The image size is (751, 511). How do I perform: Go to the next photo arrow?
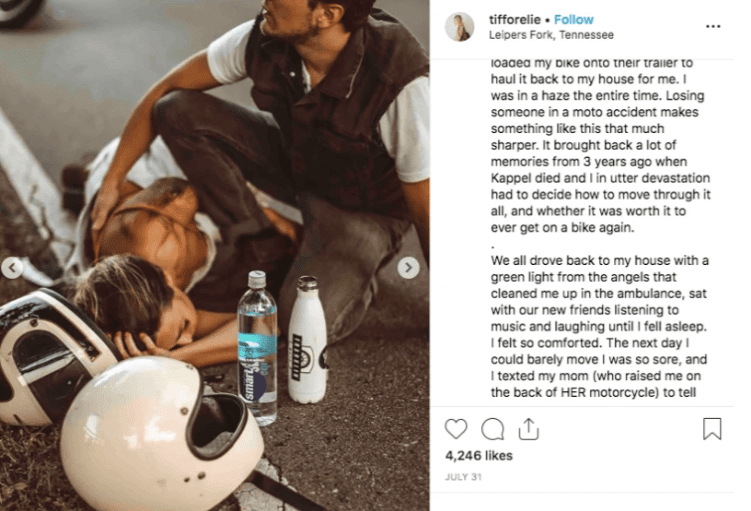coord(408,268)
